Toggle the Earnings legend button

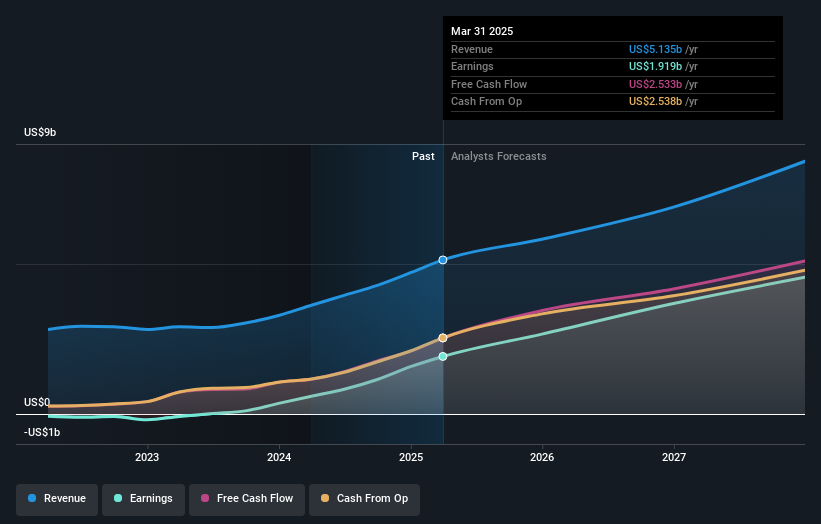(143, 499)
